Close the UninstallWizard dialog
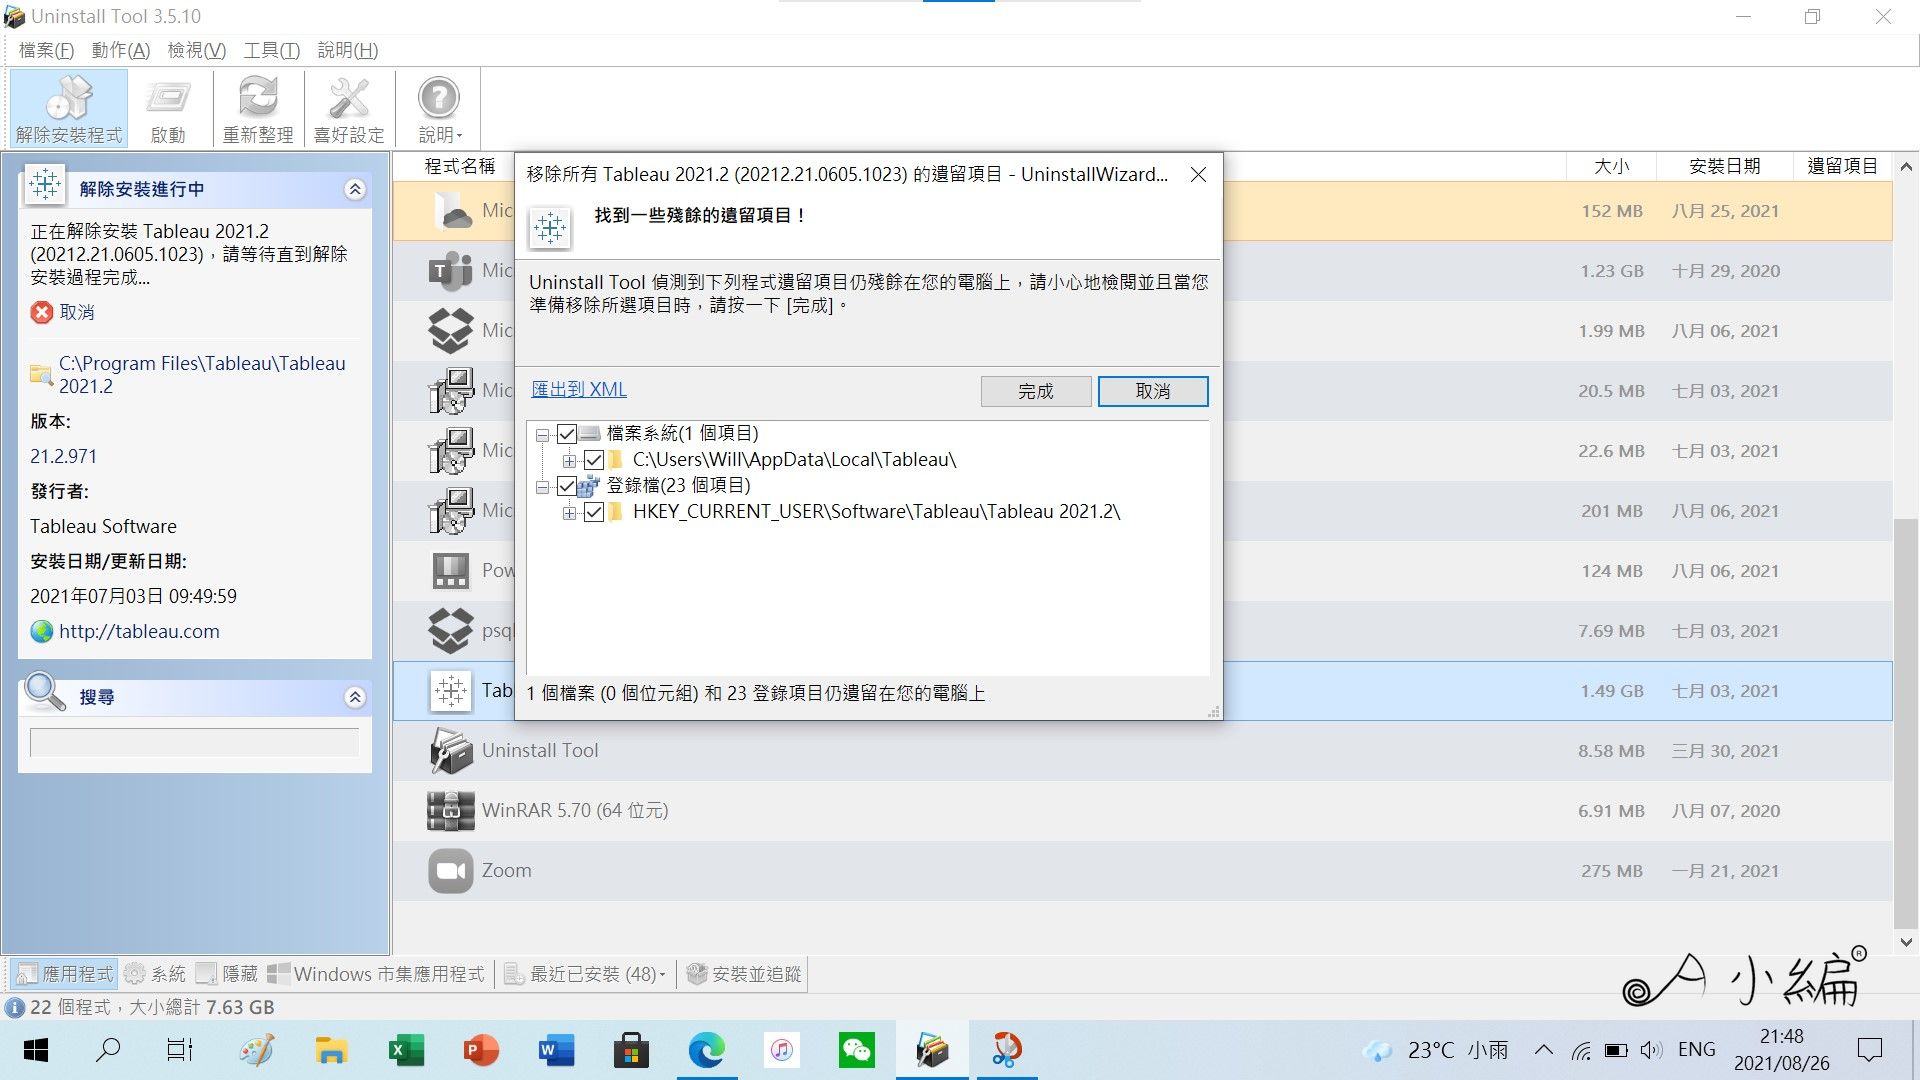The image size is (1920, 1080). pyautogui.click(x=1198, y=175)
